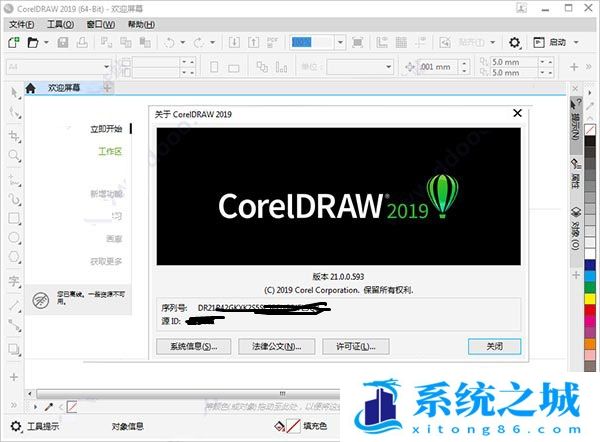The width and height of the screenshot is (600, 442).
Task: Click the Undo arrow icon
Action: tap(169, 42)
